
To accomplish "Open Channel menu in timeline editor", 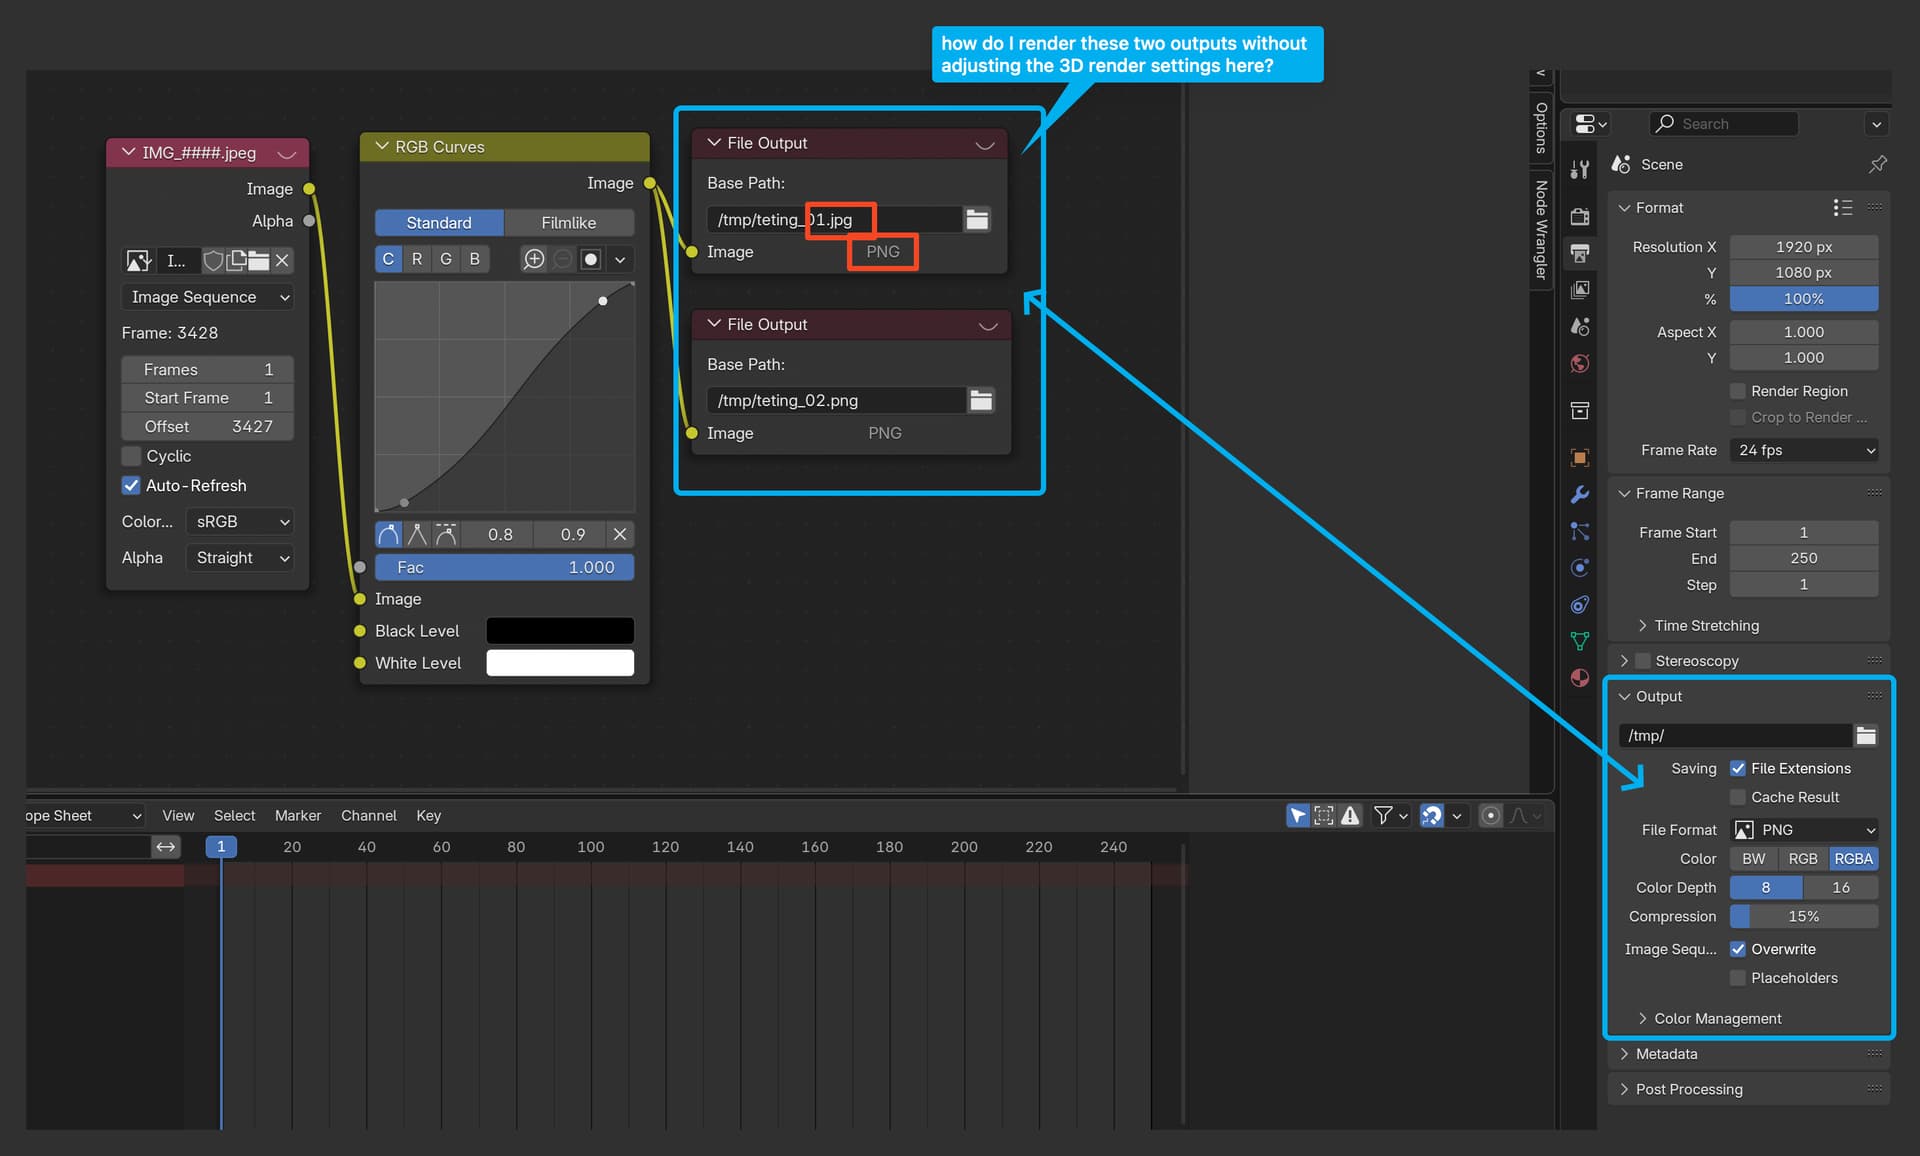I will click(x=369, y=816).
